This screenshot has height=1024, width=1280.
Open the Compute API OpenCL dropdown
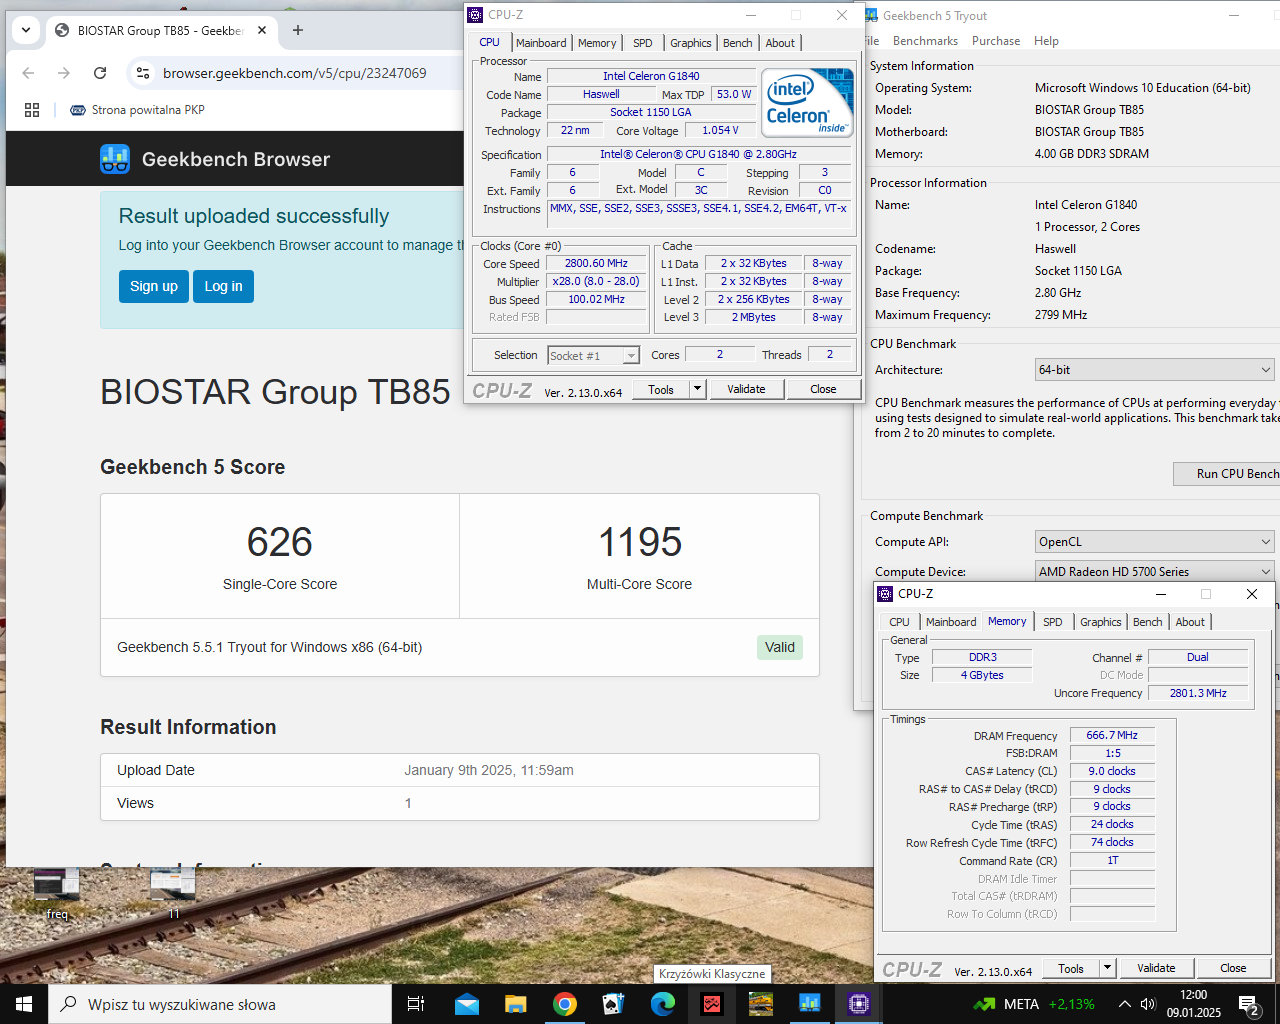tap(1155, 542)
